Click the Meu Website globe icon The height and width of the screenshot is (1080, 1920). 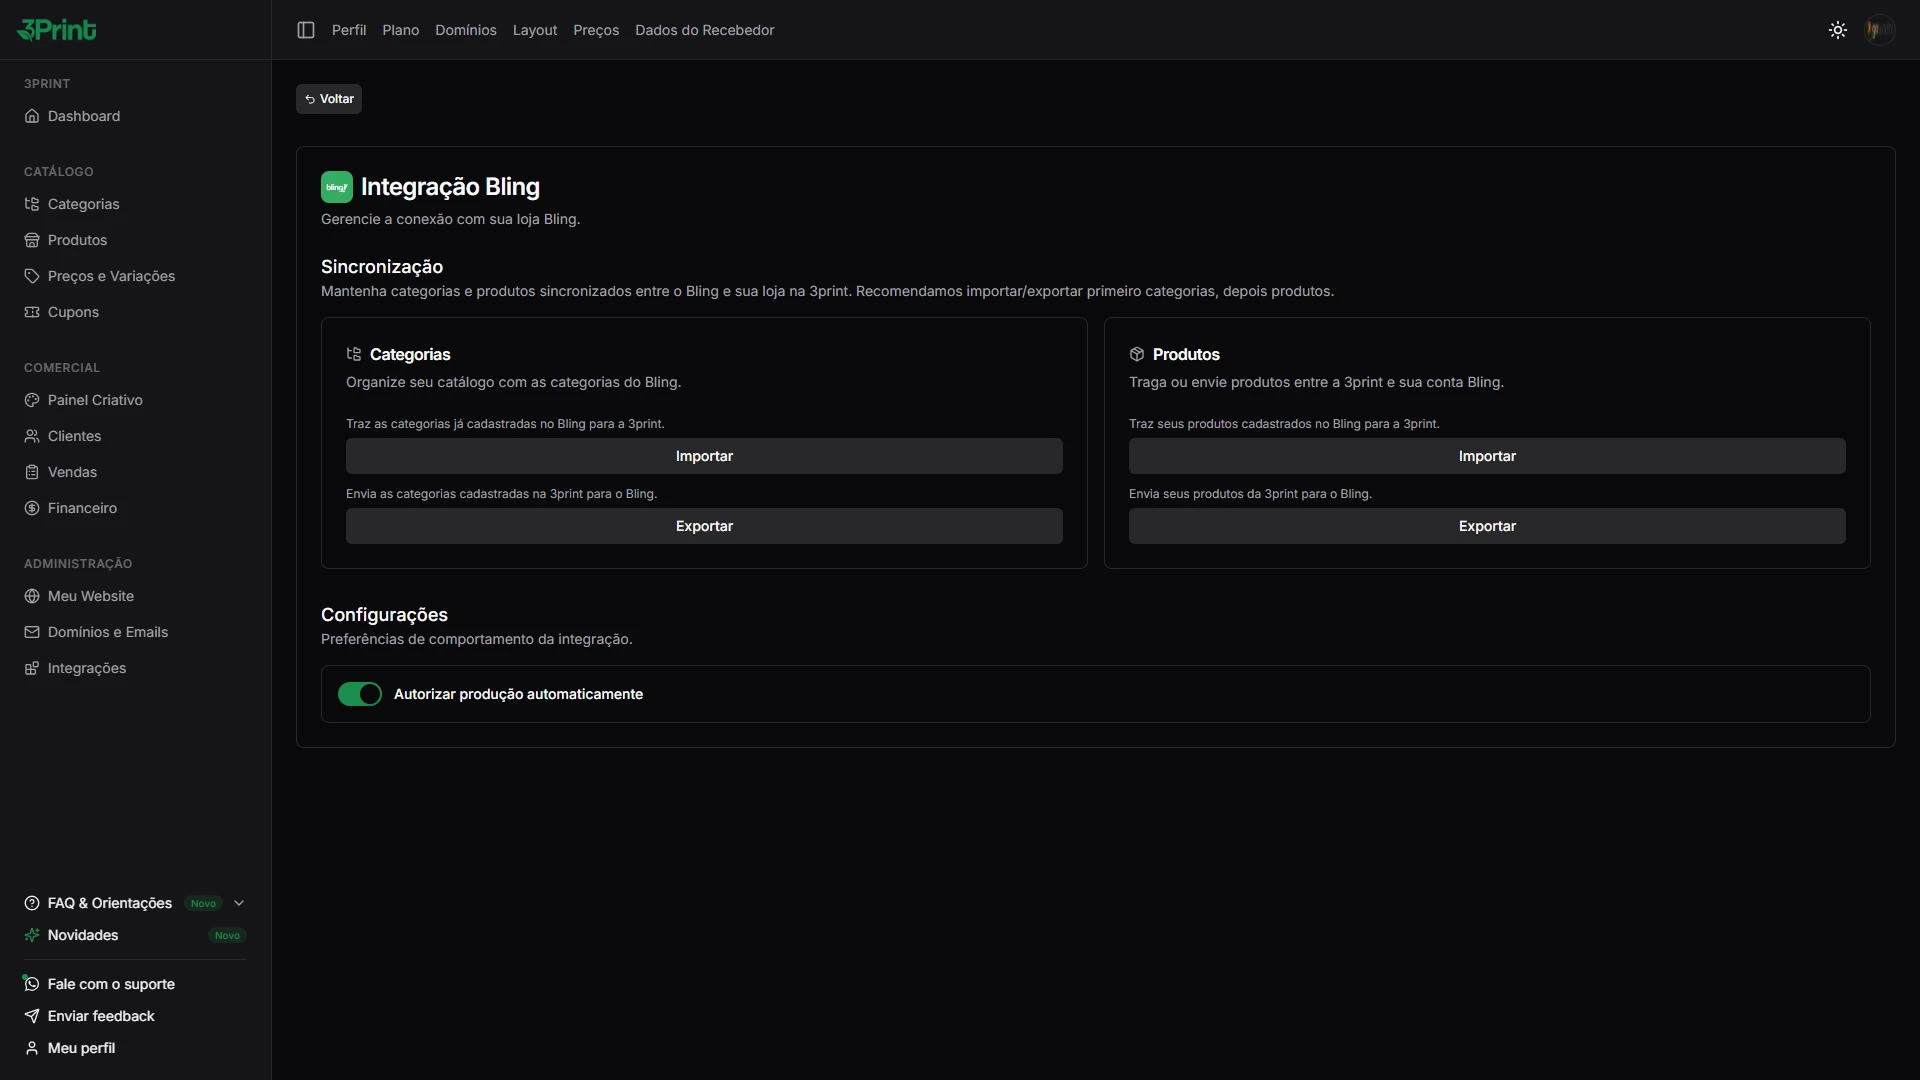coord(32,596)
